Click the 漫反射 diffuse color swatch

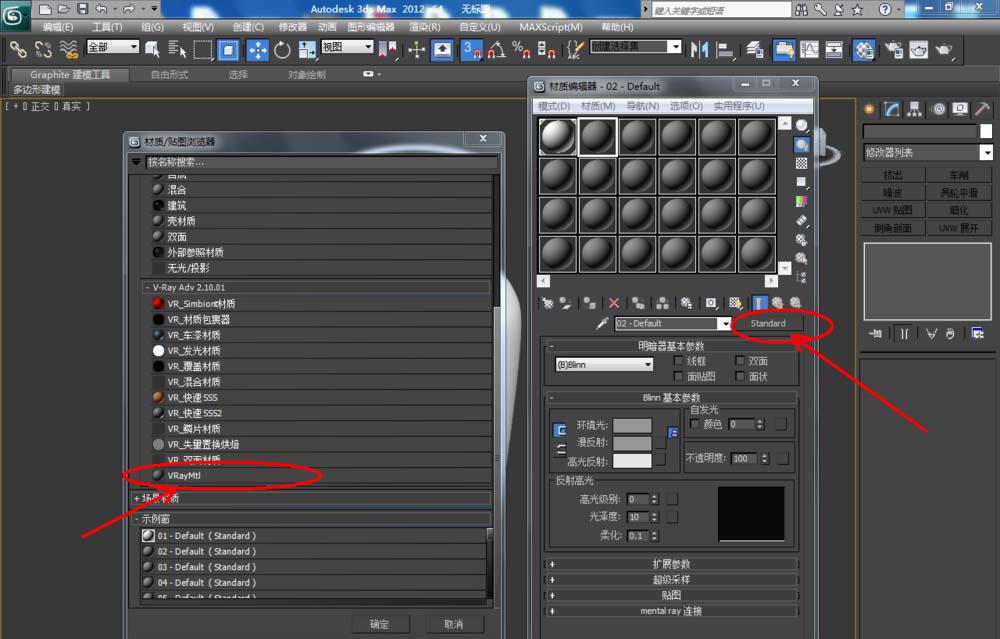[x=632, y=443]
